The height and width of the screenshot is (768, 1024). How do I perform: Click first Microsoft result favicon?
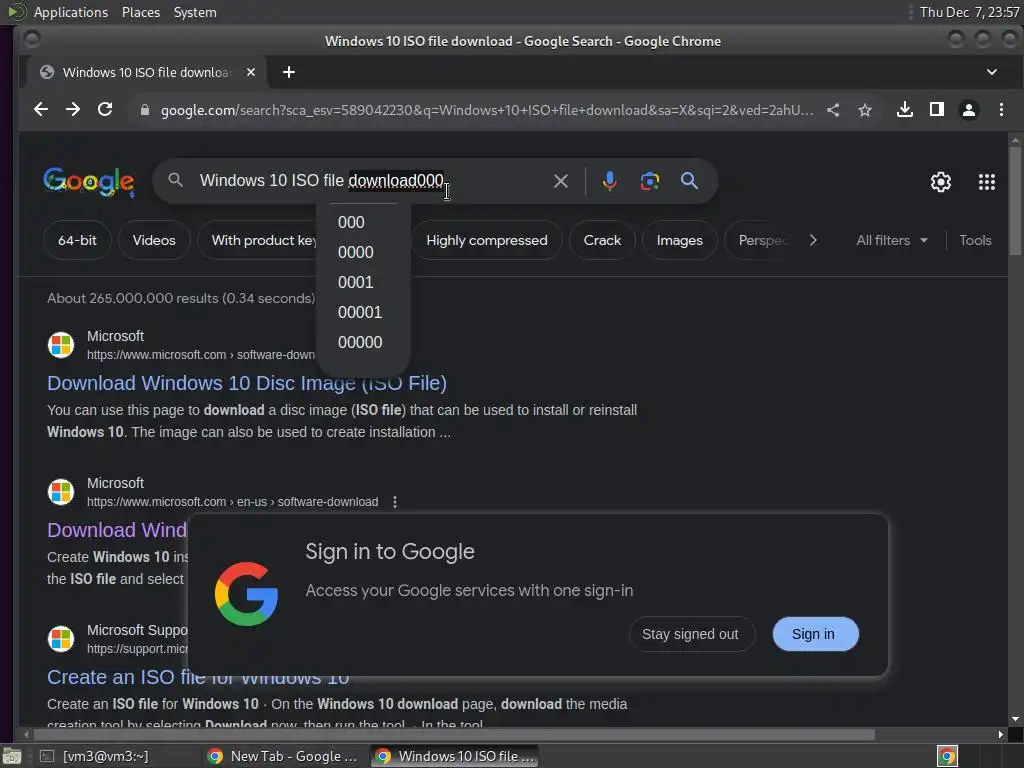click(x=61, y=345)
